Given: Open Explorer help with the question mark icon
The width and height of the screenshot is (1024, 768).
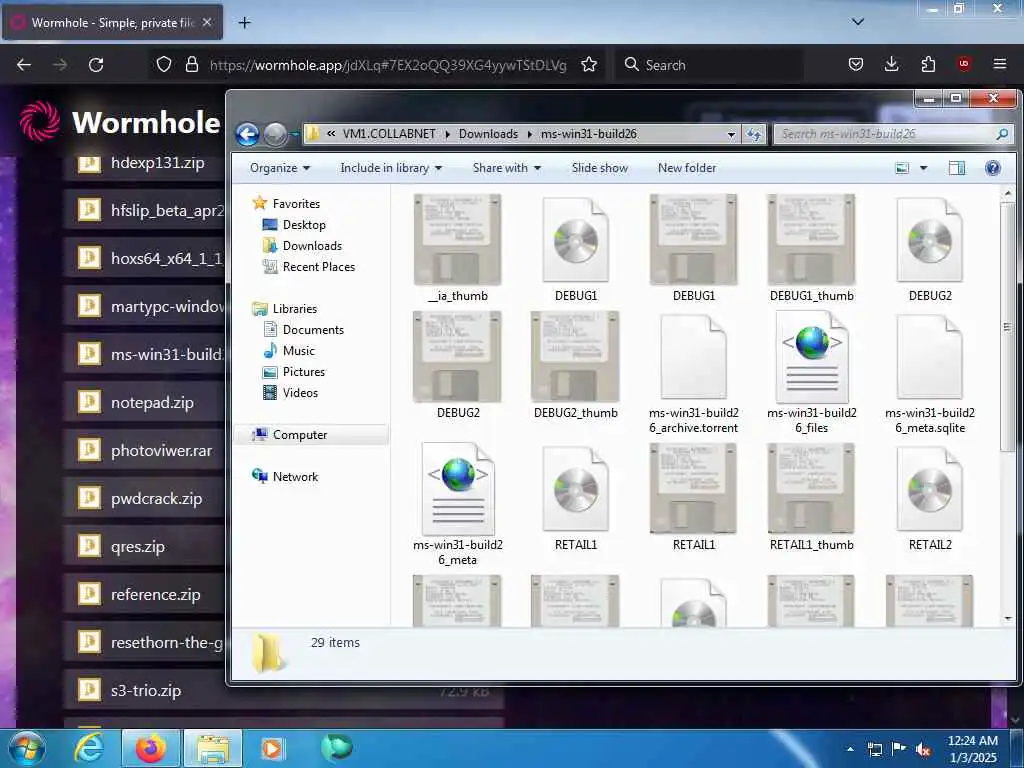Looking at the screenshot, I should pyautogui.click(x=993, y=168).
